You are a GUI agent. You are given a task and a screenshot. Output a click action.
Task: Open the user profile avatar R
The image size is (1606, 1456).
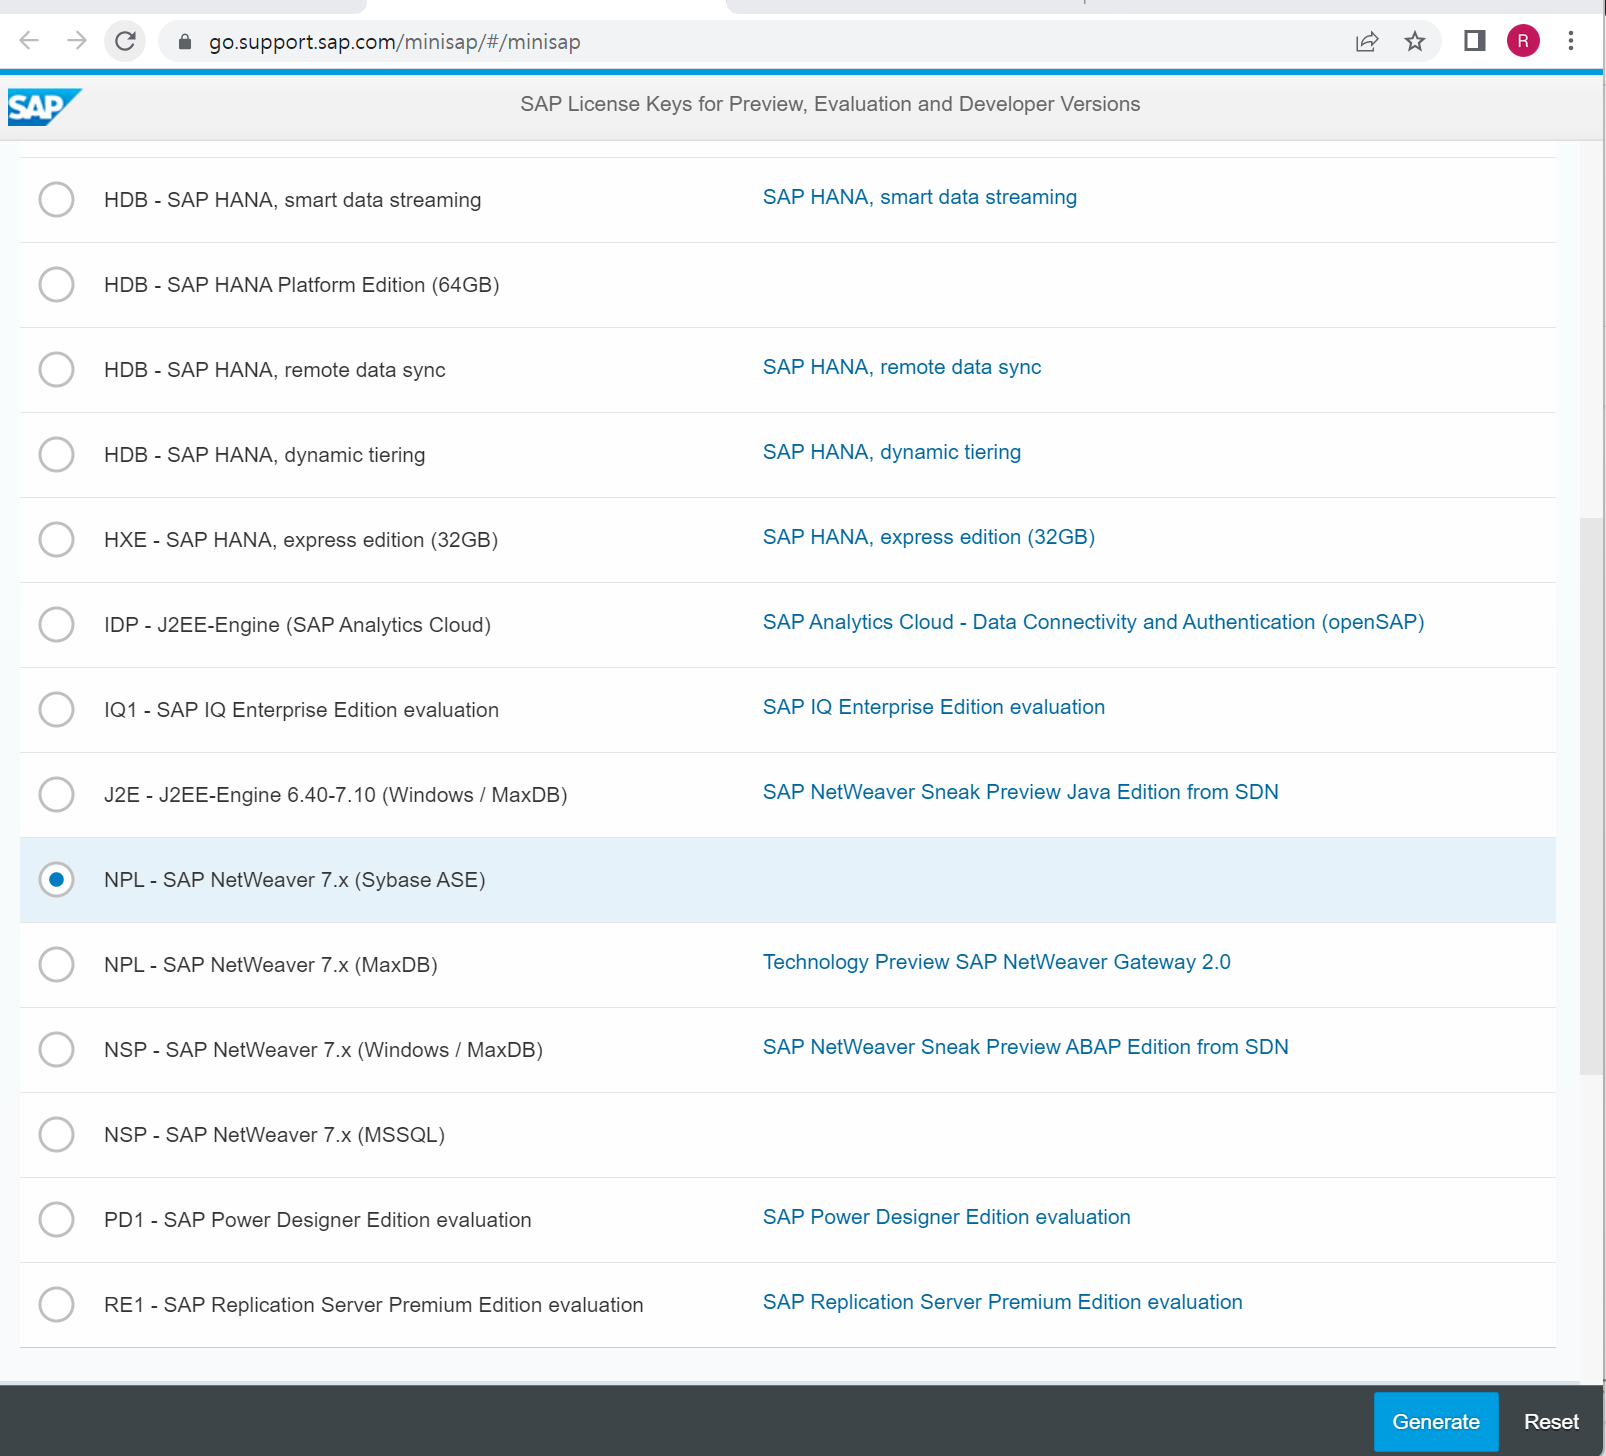(1523, 41)
